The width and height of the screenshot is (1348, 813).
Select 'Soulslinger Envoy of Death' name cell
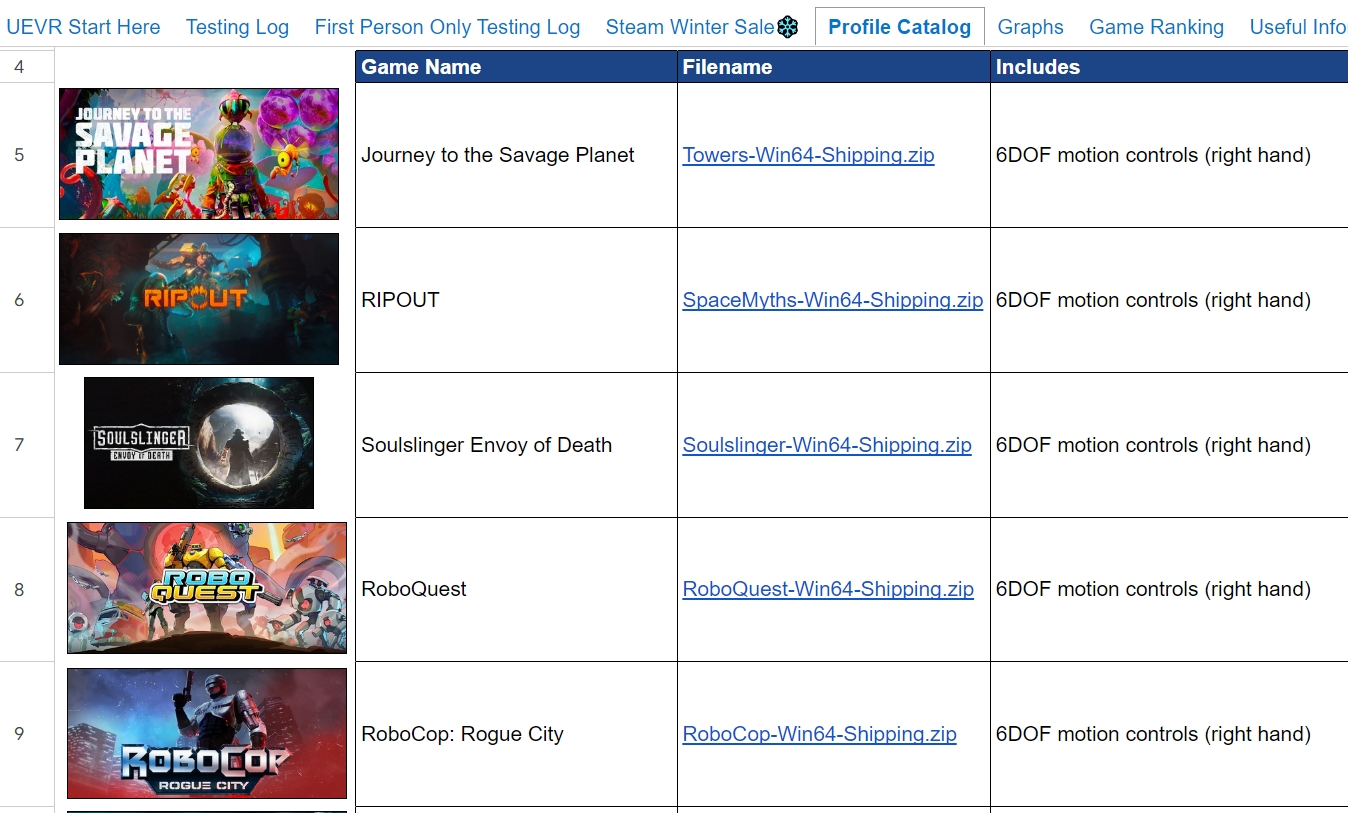click(516, 445)
